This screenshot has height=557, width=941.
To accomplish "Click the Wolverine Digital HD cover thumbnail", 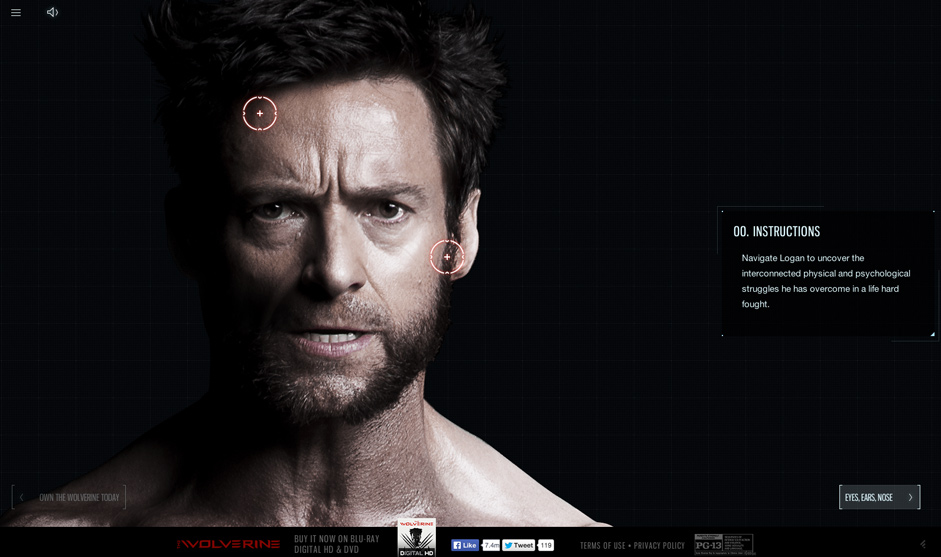I will pos(416,538).
